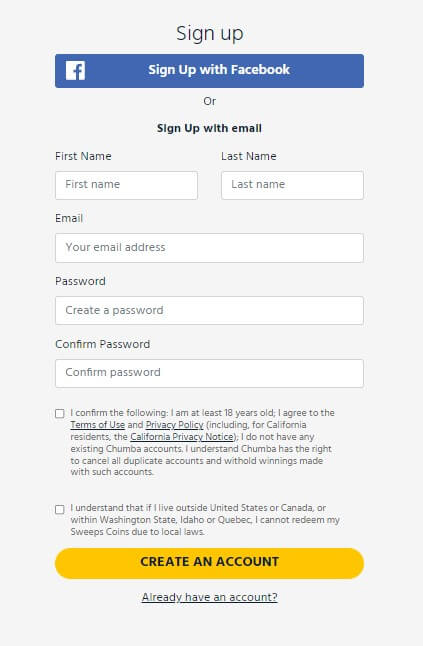Click the Email label text

[69, 218]
